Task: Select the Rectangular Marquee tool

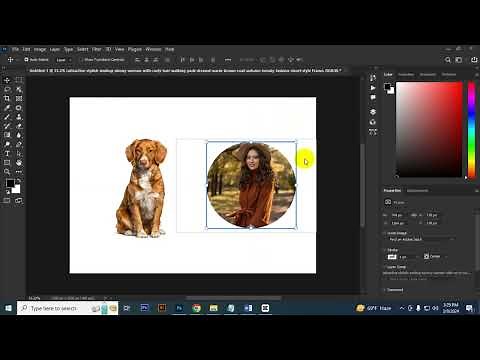Action: coord(19,80)
